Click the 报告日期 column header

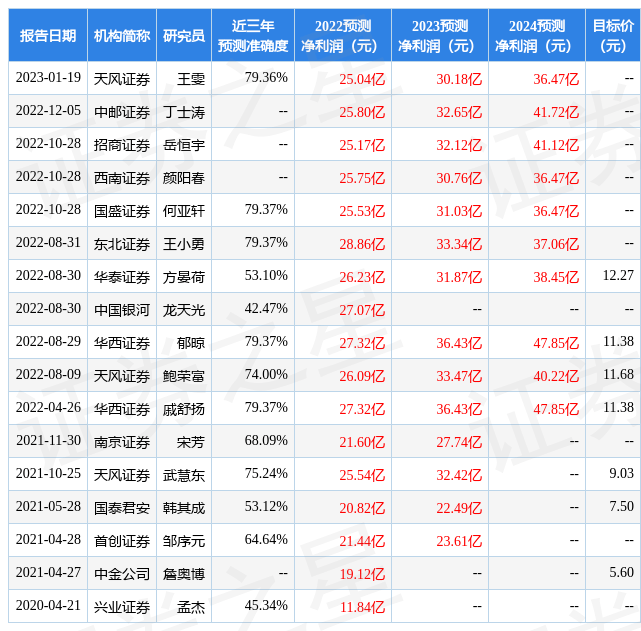click(48, 36)
